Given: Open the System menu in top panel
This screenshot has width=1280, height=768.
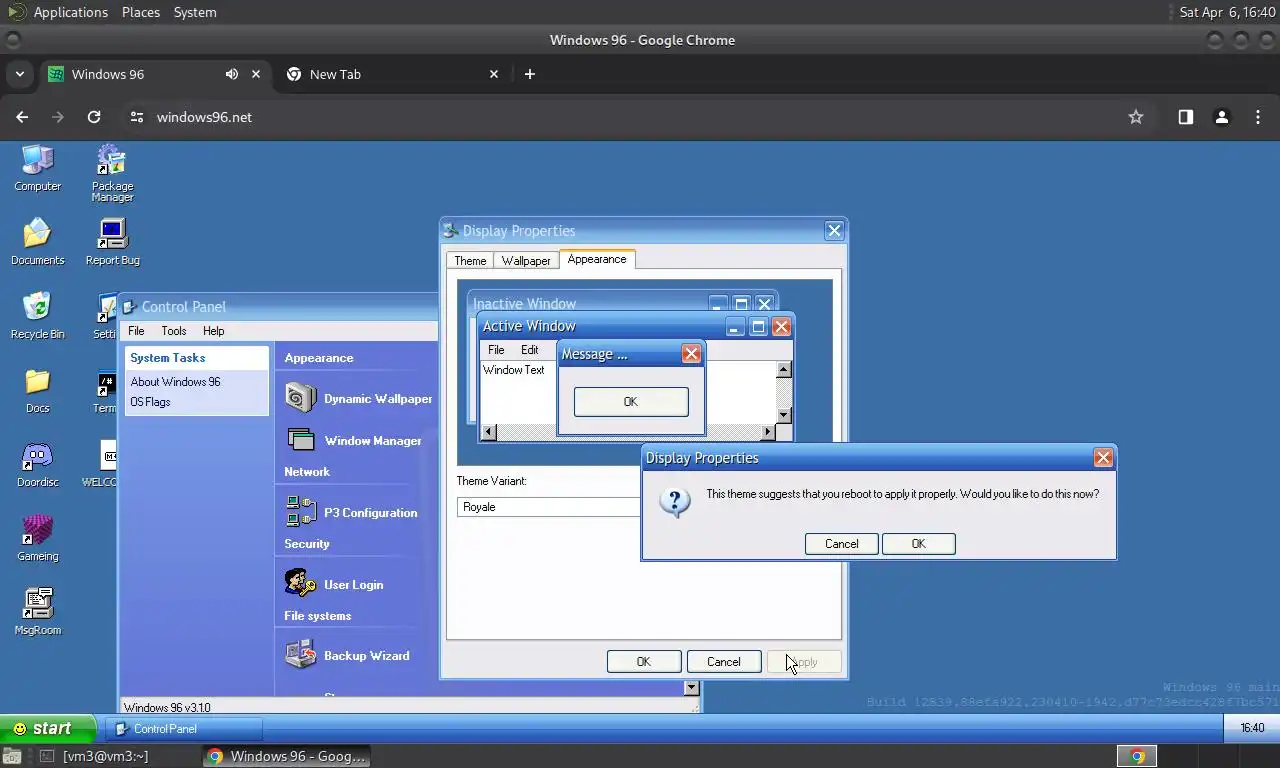Looking at the screenshot, I should click(195, 12).
